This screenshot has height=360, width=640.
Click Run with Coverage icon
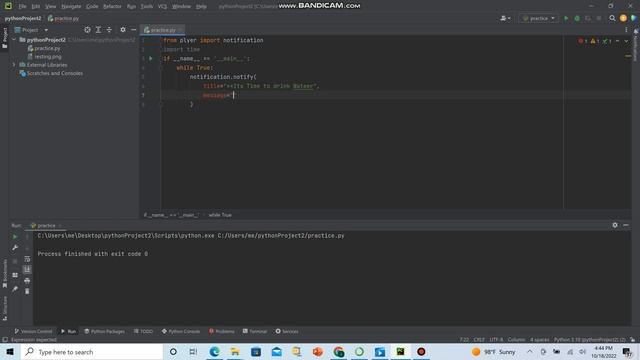click(x=588, y=18)
